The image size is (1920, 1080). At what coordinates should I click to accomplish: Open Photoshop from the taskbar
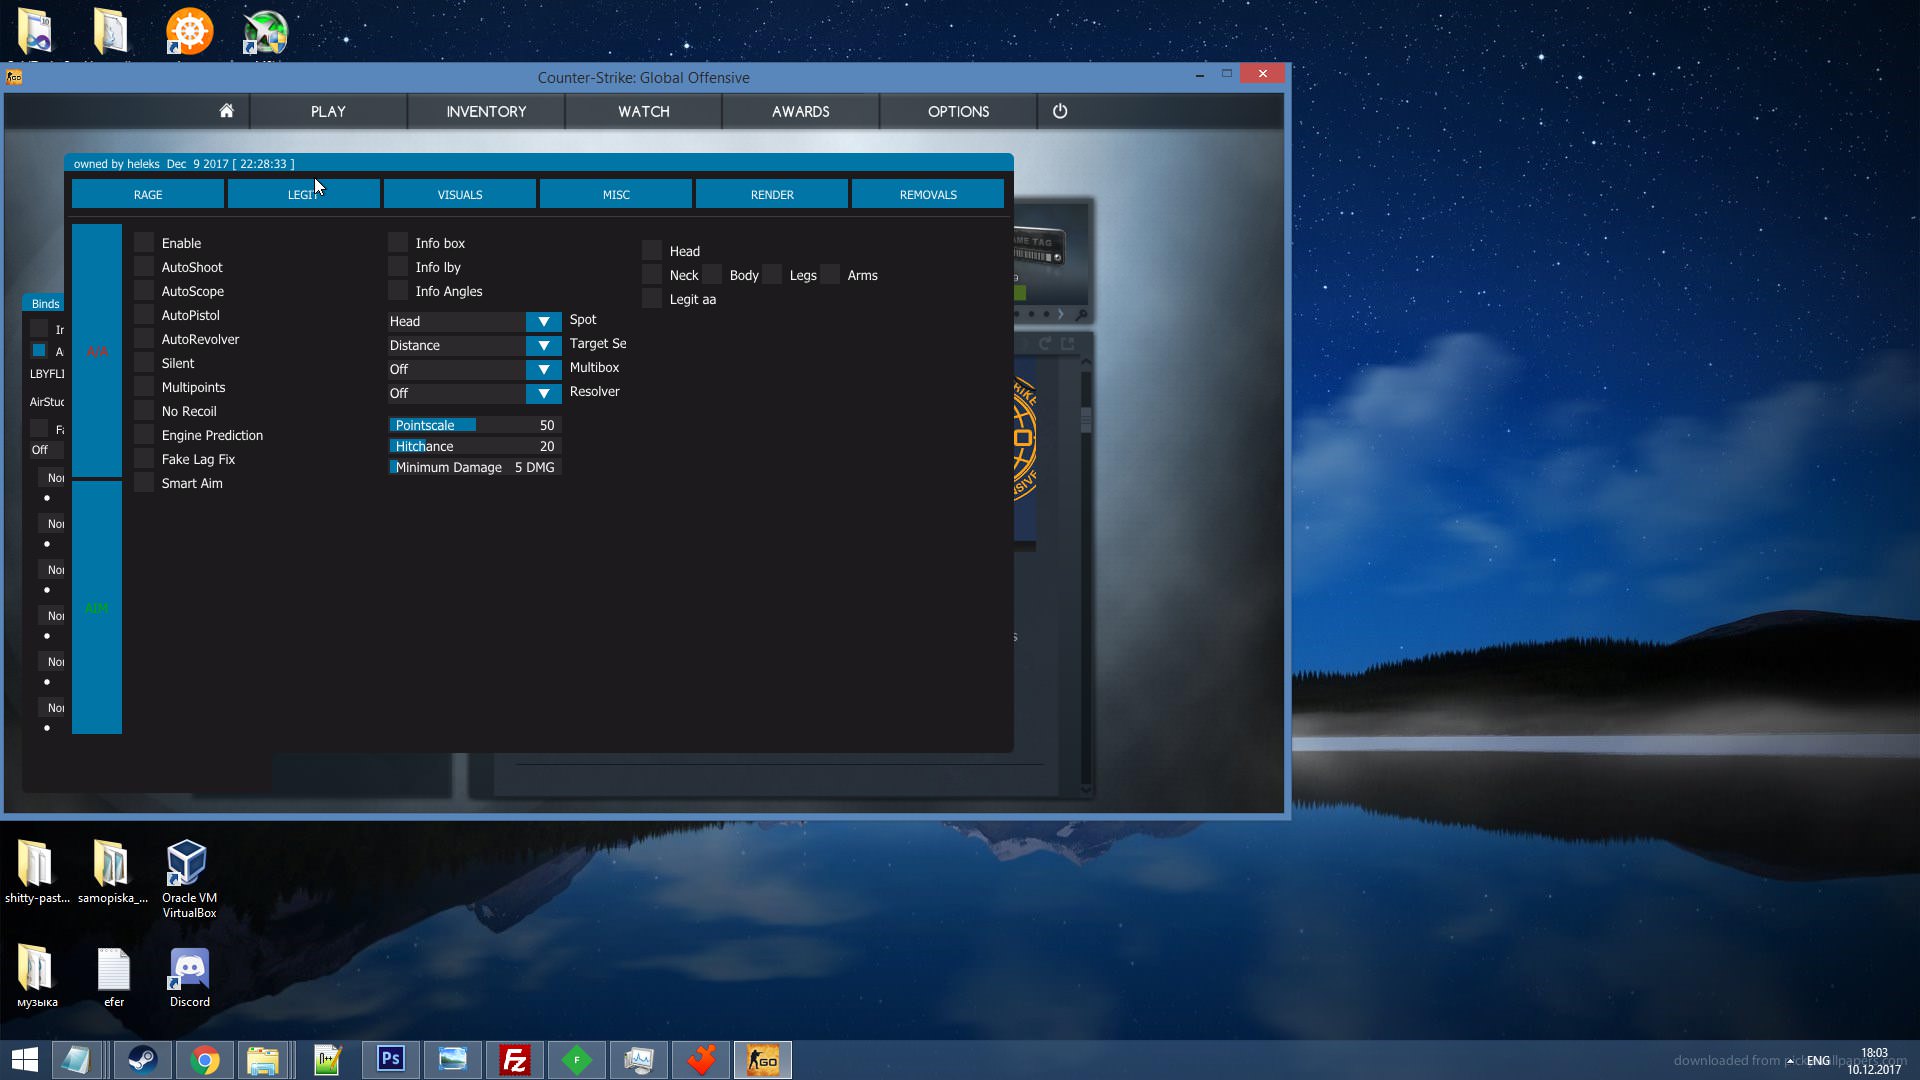coord(390,1059)
